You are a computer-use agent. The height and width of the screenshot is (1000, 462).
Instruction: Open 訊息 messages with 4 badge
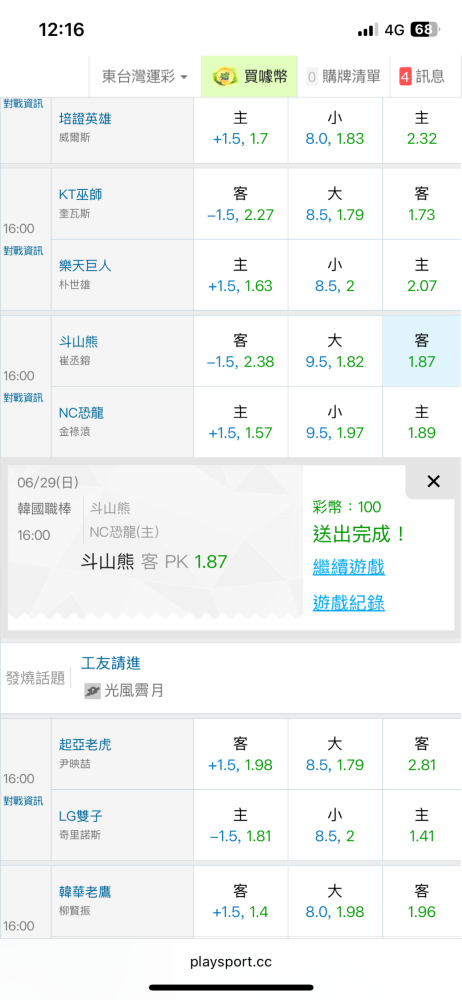point(422,77)
